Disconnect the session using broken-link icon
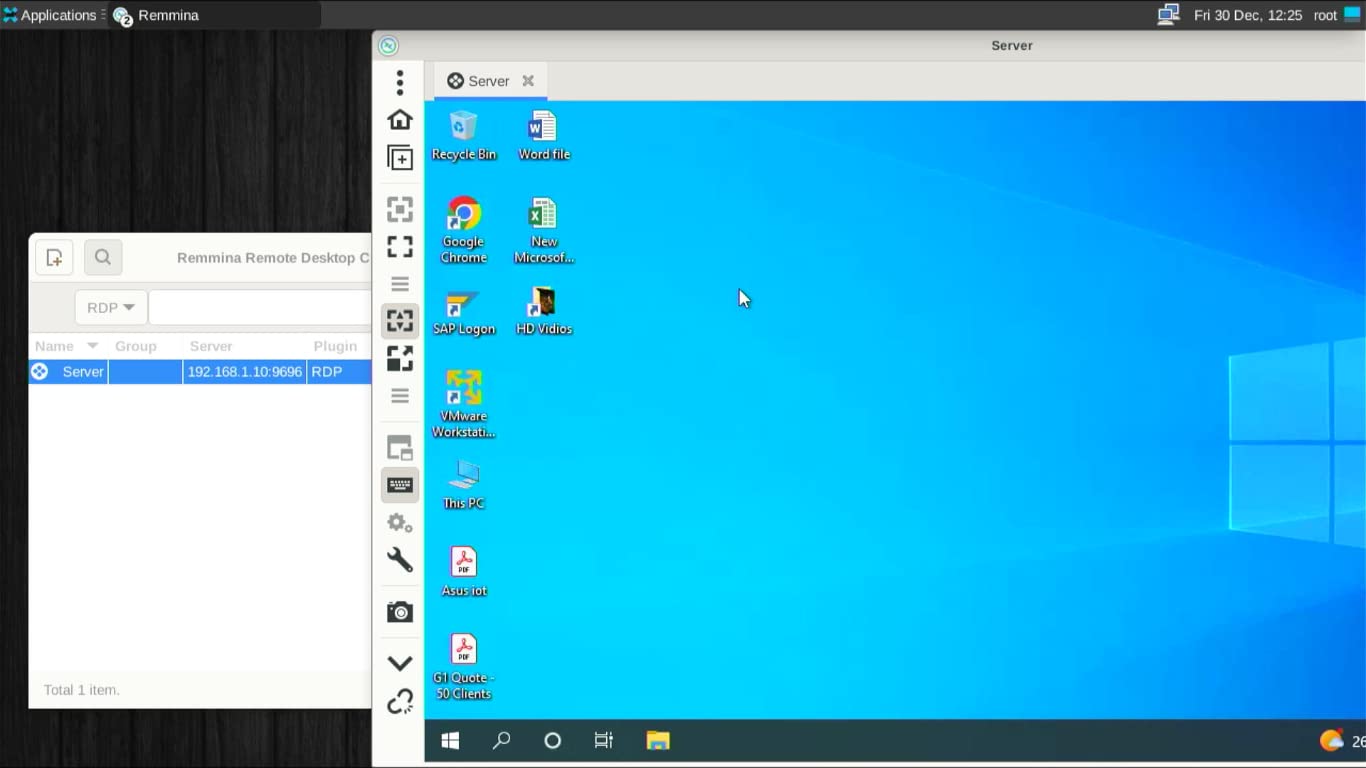 click(399, 701)
